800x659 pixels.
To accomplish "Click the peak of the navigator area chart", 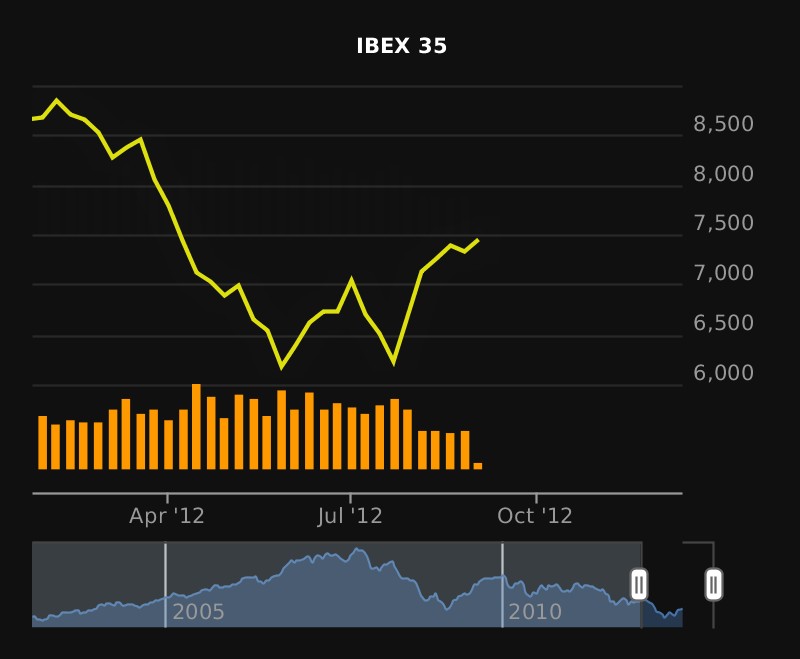I will [358, 549].
